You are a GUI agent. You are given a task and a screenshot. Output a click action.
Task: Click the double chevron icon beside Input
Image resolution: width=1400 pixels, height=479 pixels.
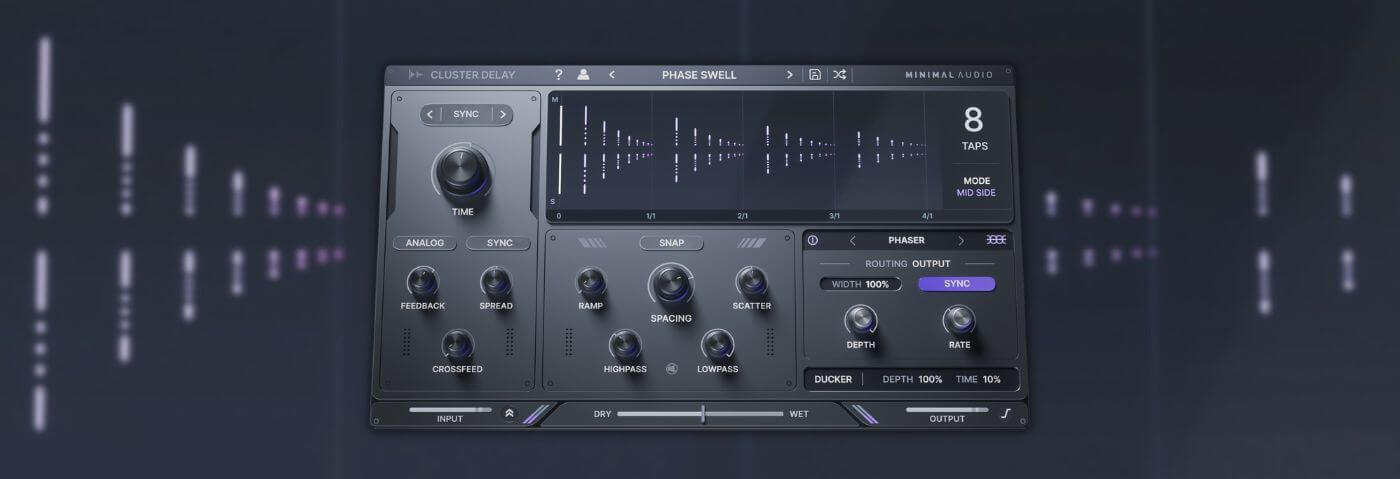point(509,412)
